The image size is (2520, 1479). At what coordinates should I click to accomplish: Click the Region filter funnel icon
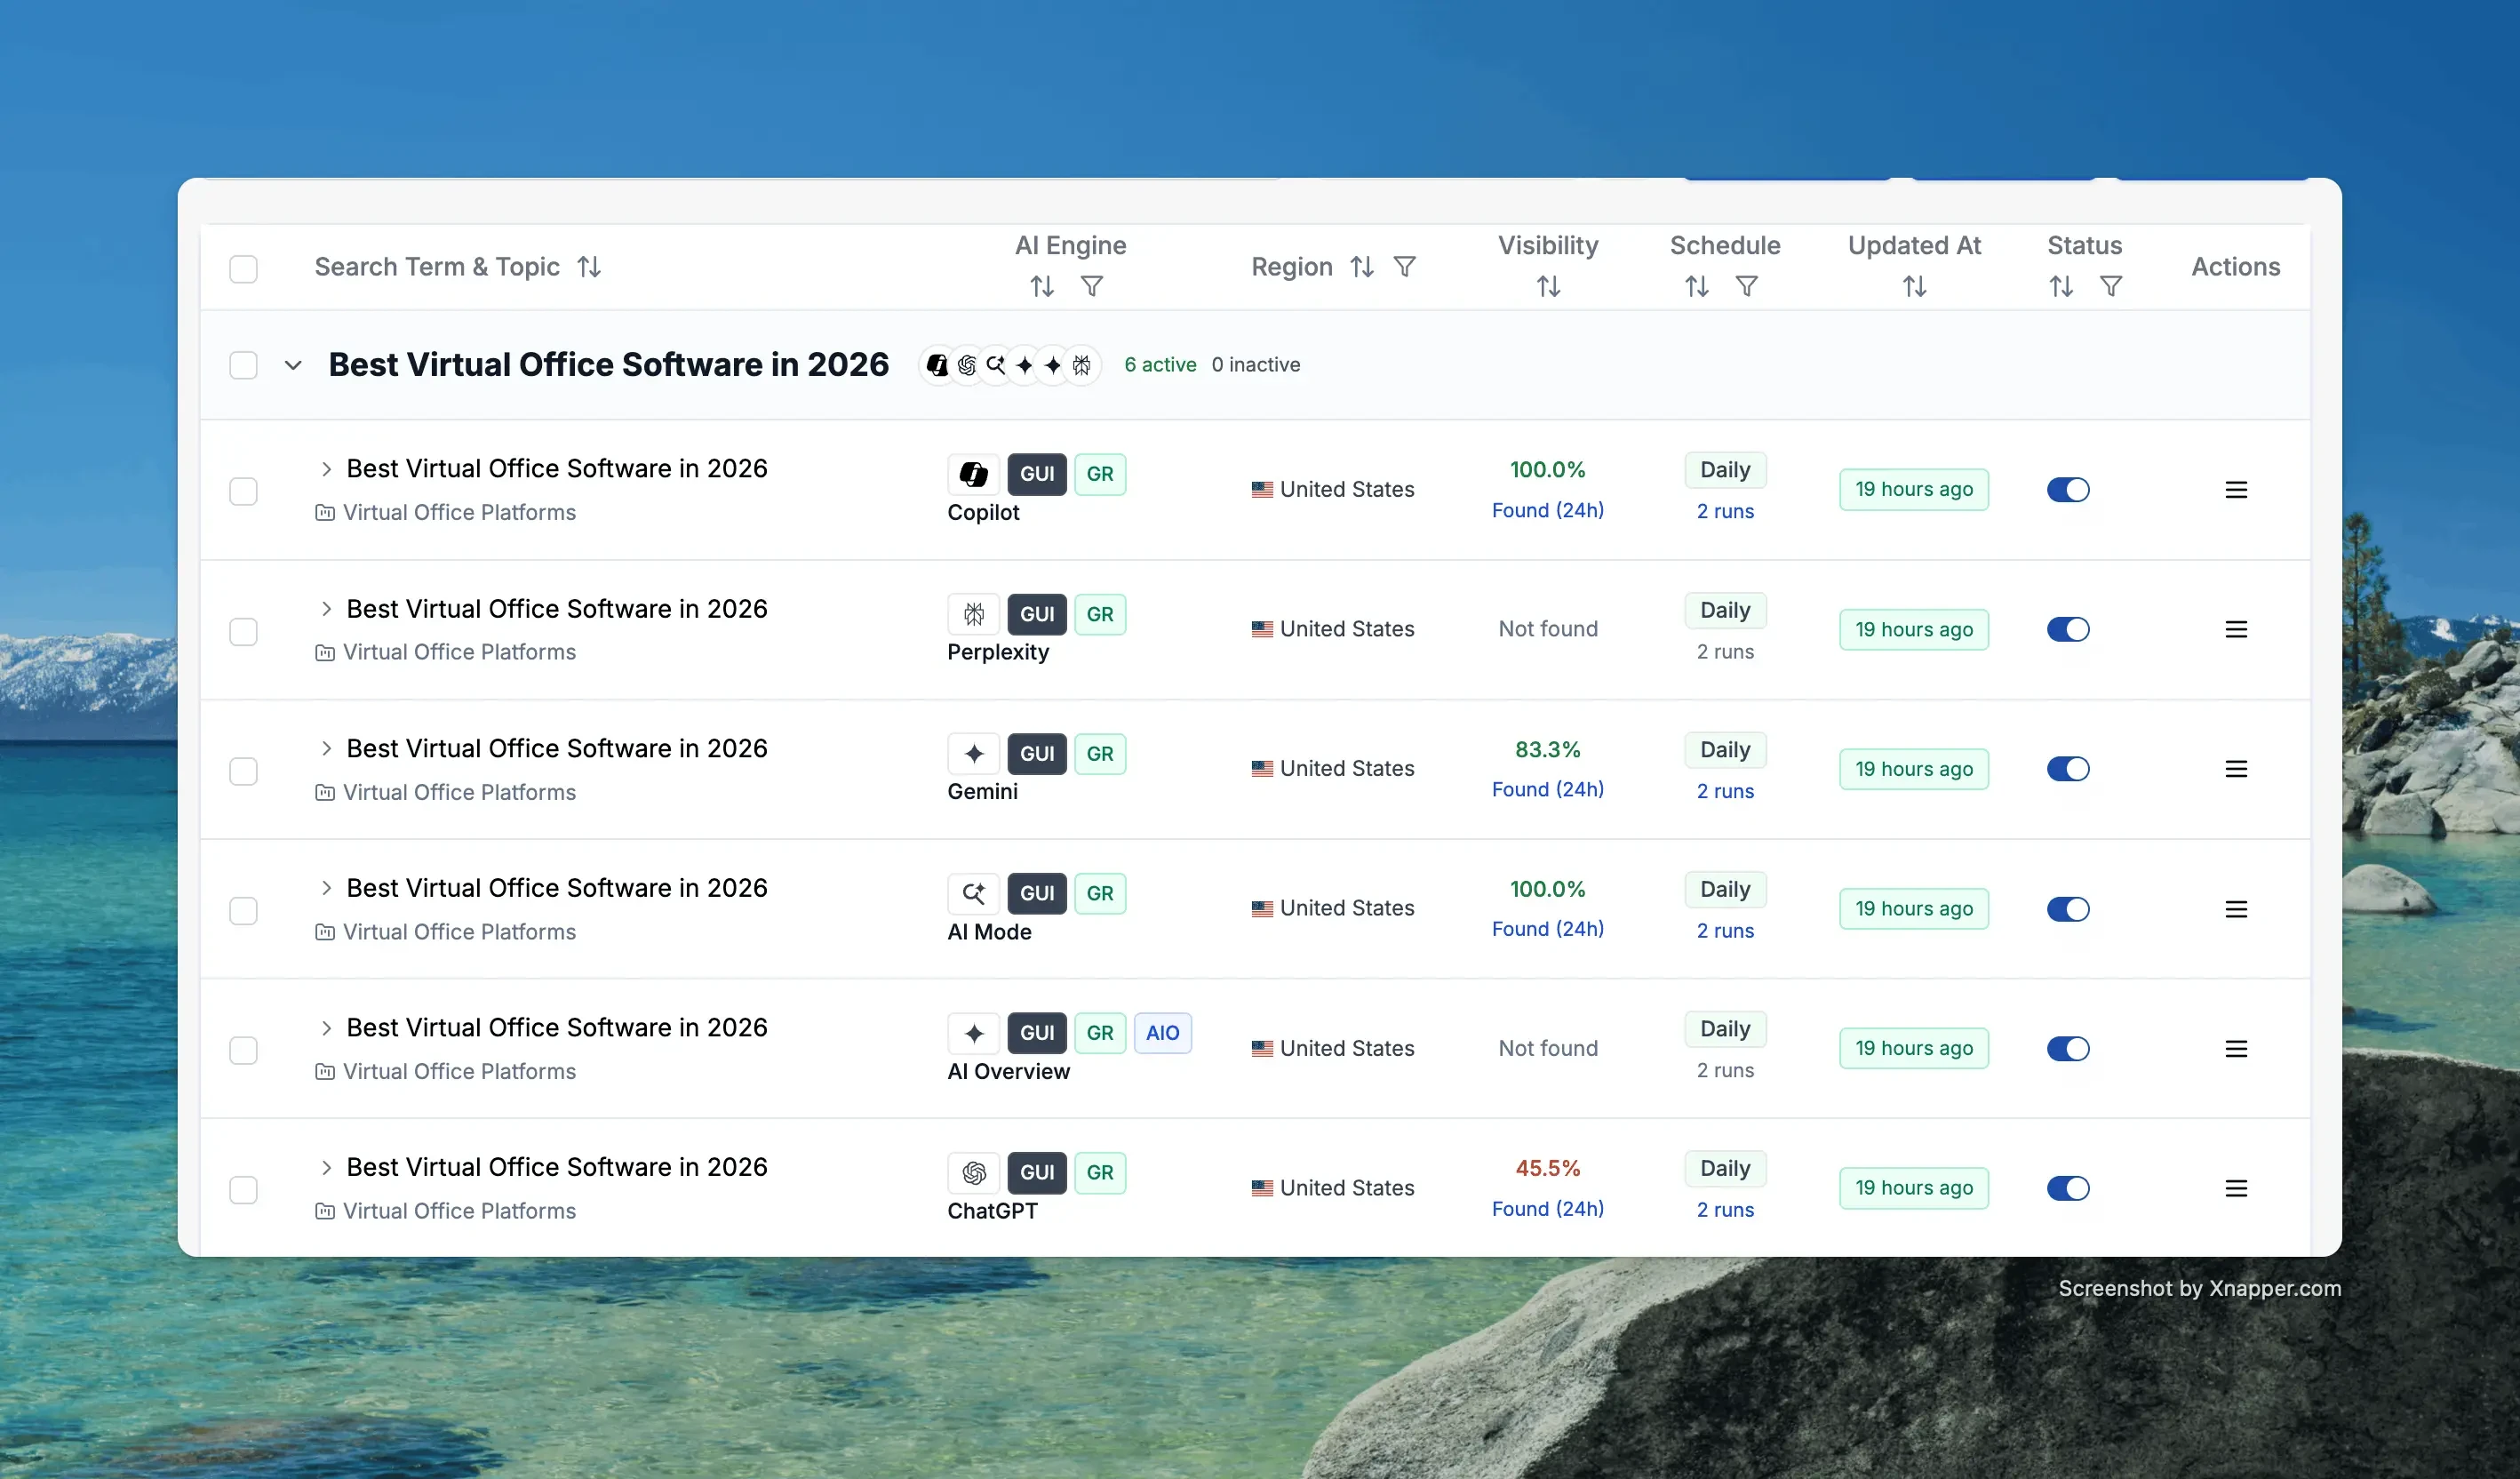pos(1404,267)
